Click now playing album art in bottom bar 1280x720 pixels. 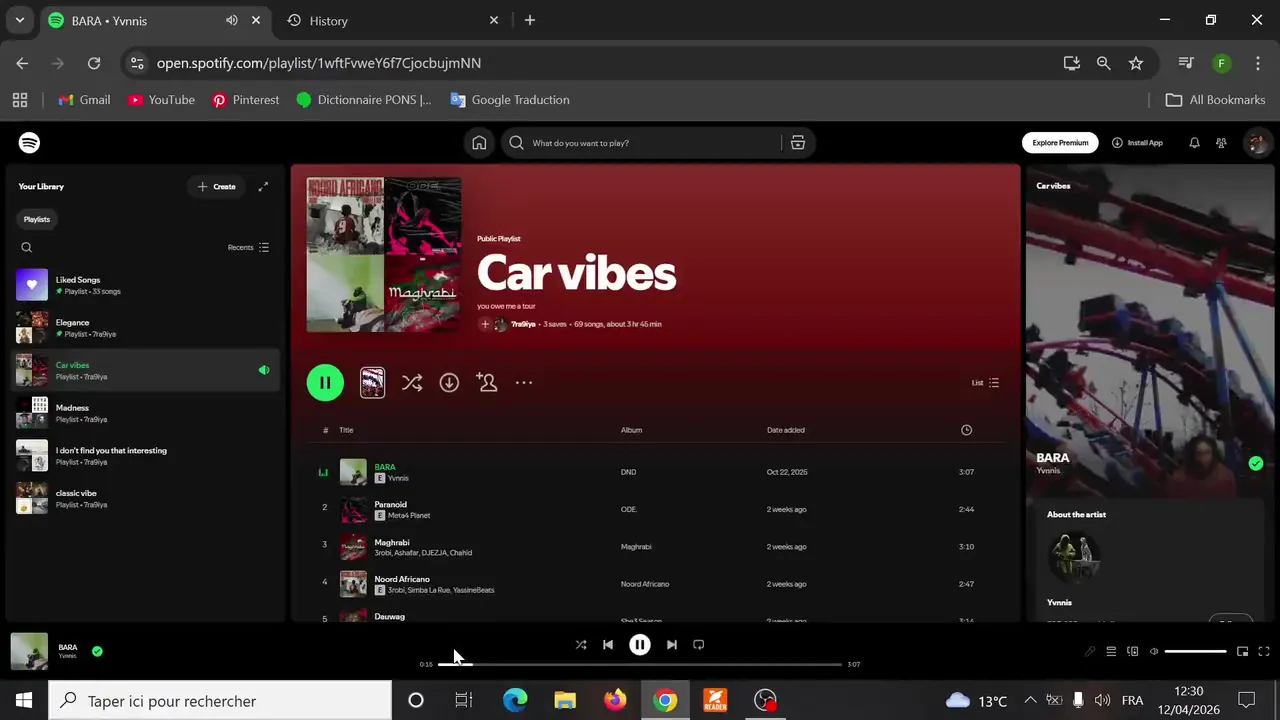(29, 651)
